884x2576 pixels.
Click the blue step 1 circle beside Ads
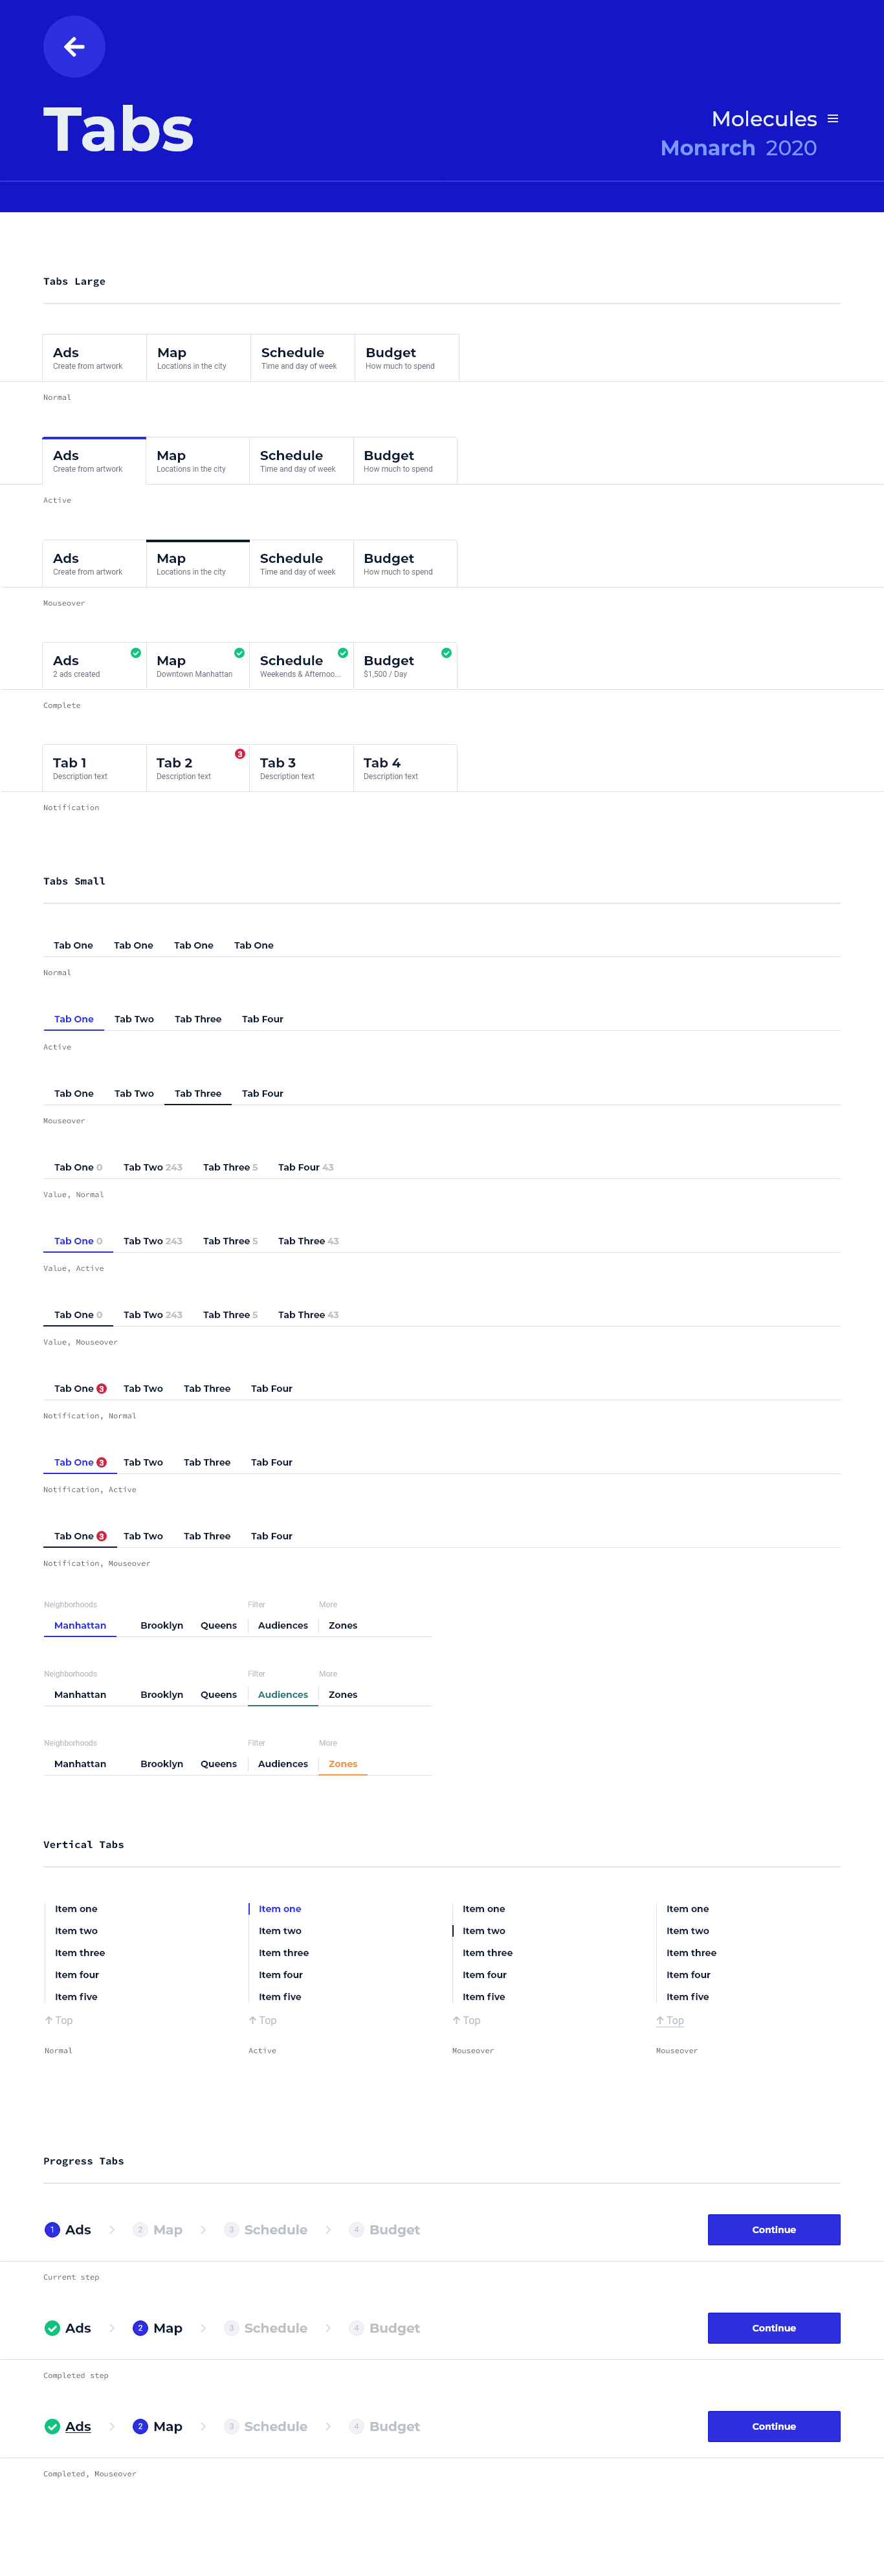52,2229
